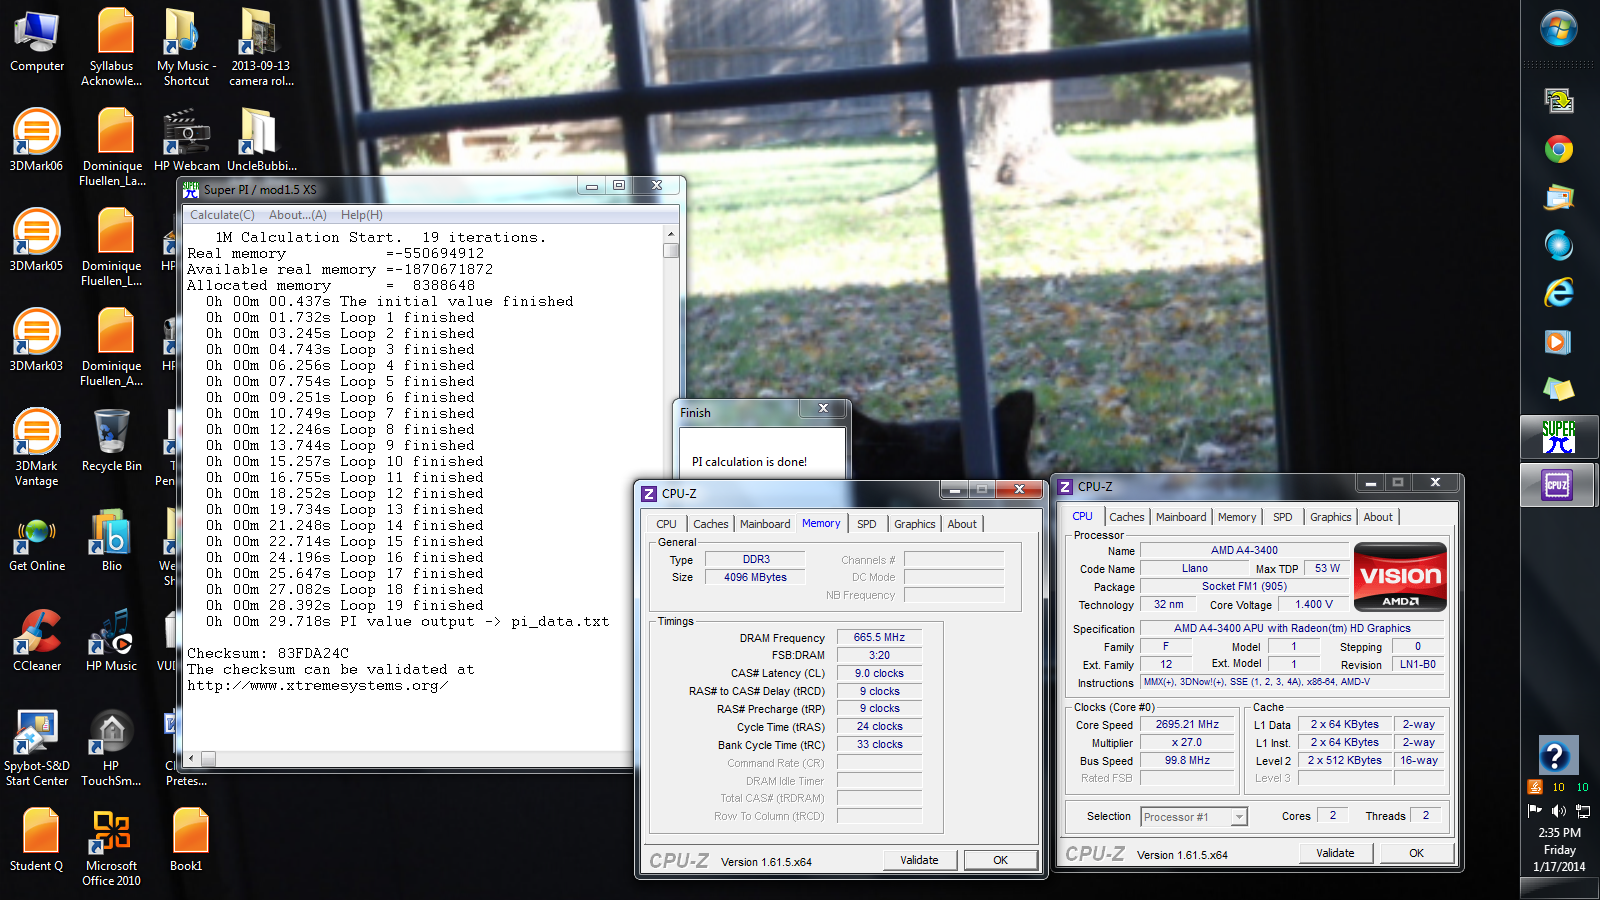Switch to Graphics tab in right CPU-Z window
This screenshot has height=900, width=1600.
tap(1331, 517)
